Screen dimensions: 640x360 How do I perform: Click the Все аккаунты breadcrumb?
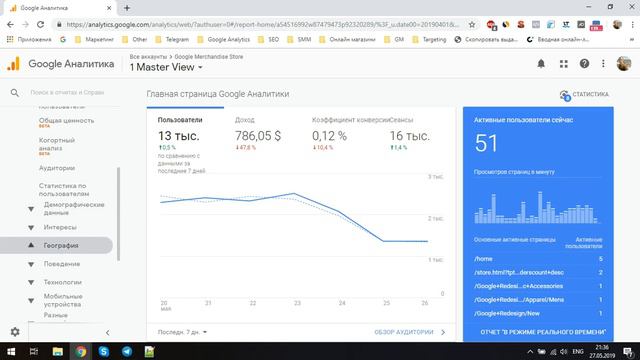(x=148, y=57)
